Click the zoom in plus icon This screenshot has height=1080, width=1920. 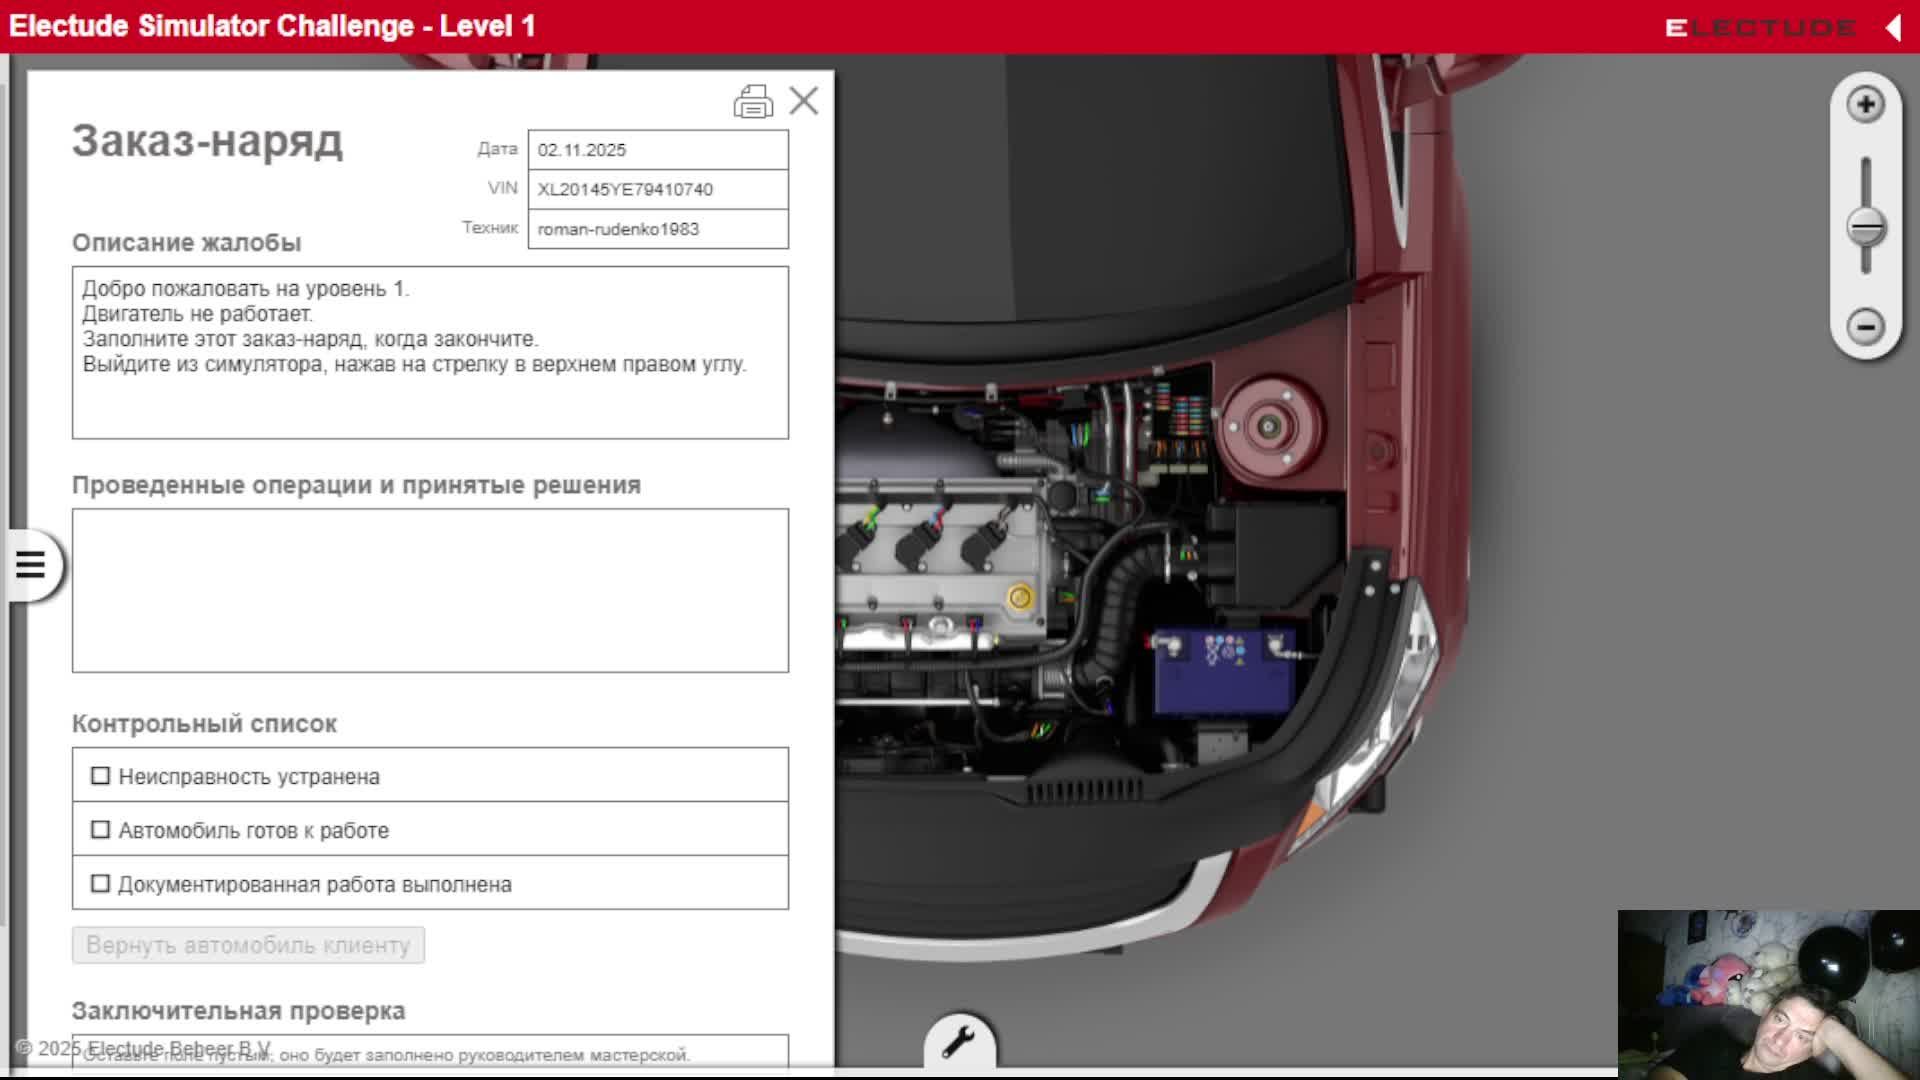click(x=1865, y=105)
